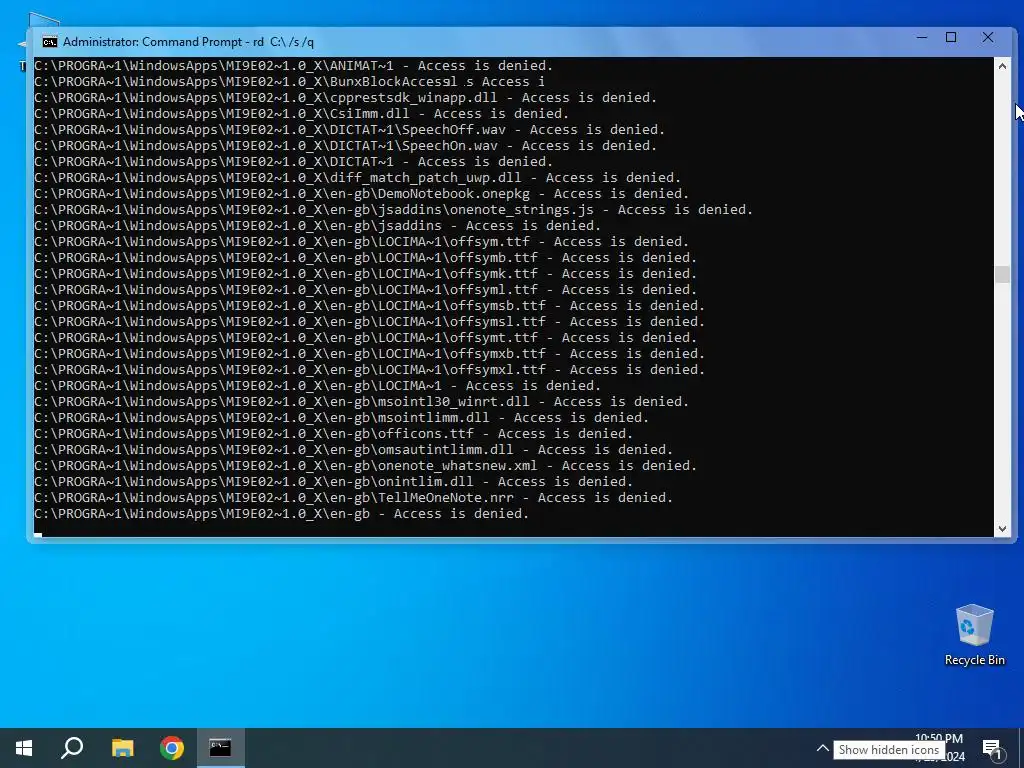This screenshot has height=768, width=1024.
Task: Click the diff_match_patch_uwp.dll line
Action: 357,178
